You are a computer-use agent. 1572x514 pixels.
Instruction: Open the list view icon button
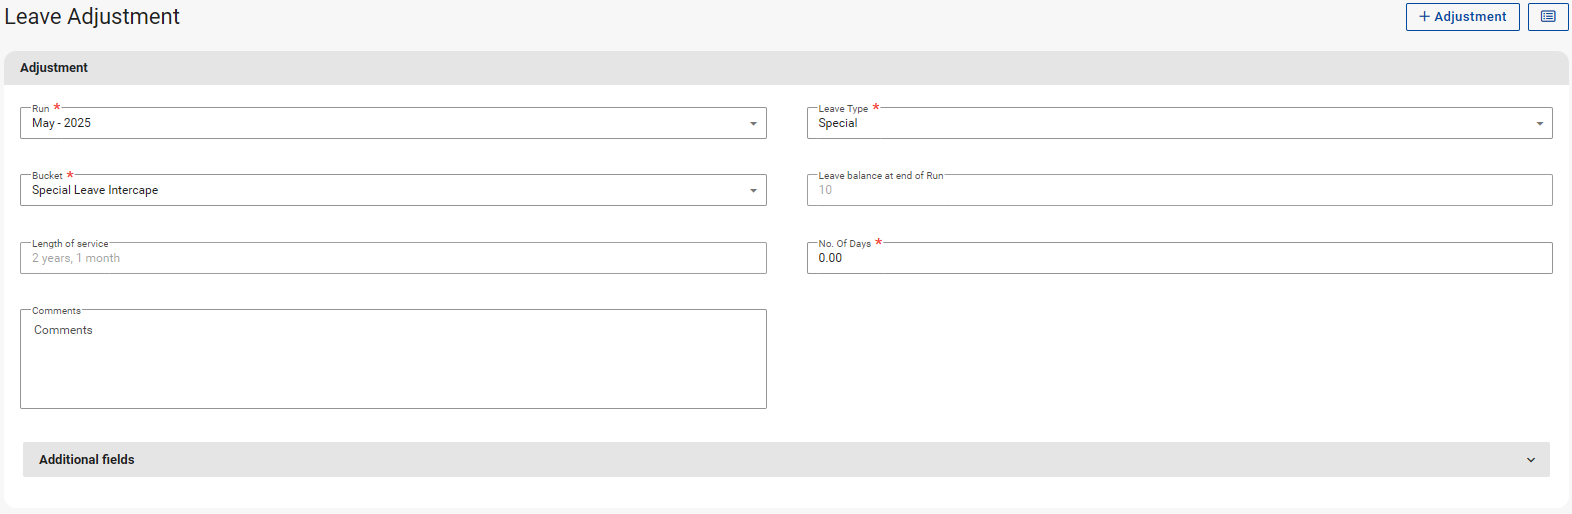(1547, 17)
